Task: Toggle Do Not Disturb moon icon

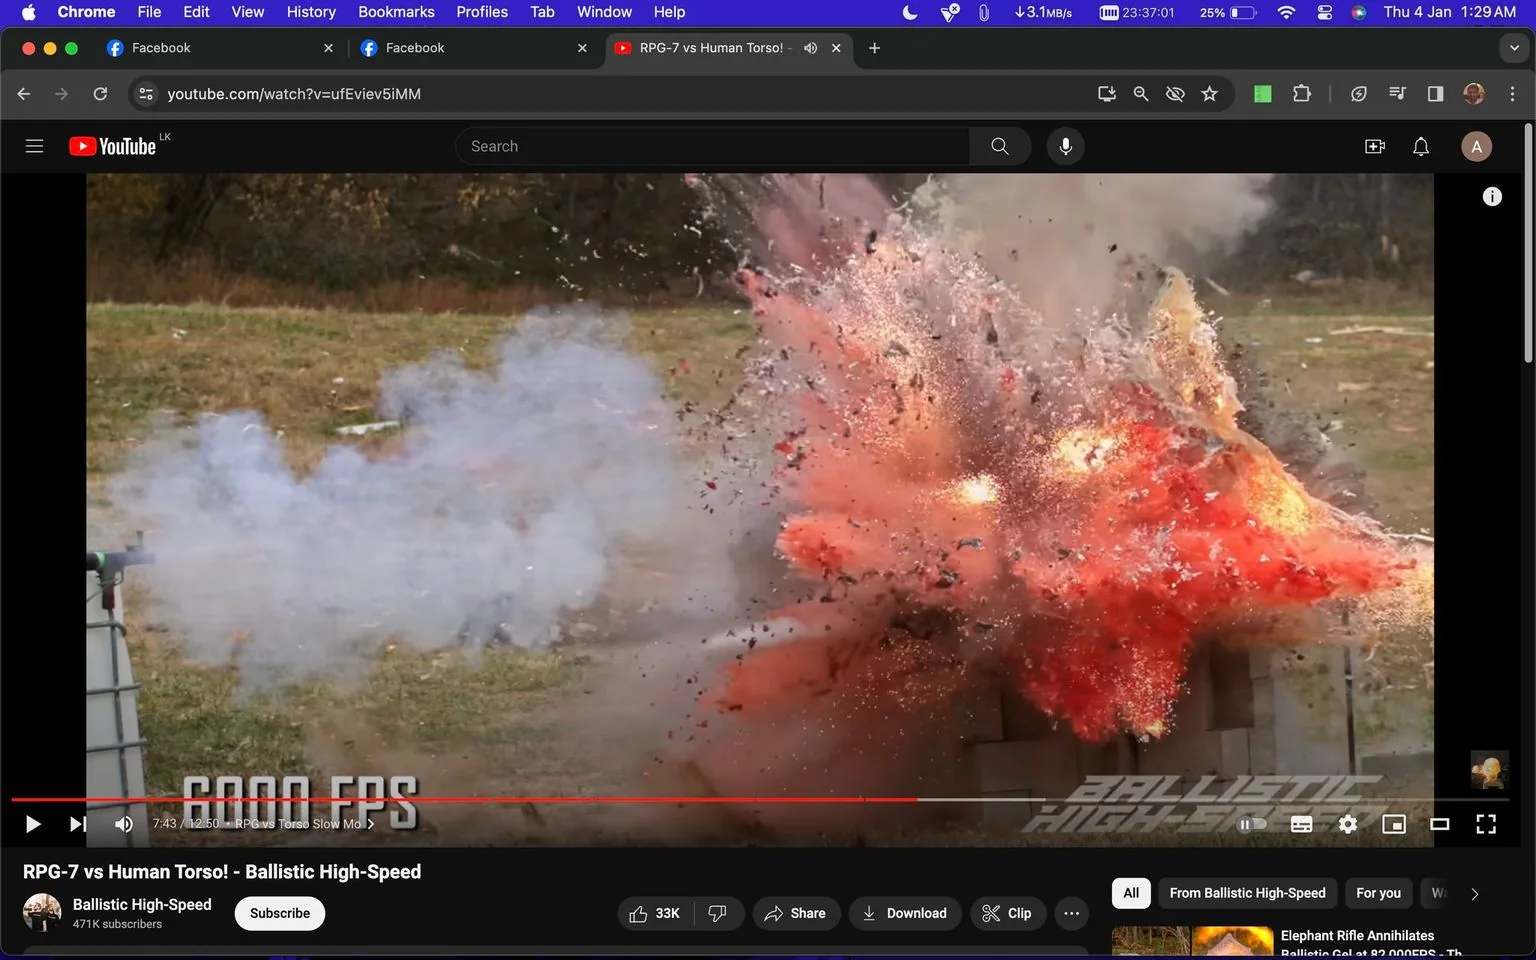Action: [910, 12]
